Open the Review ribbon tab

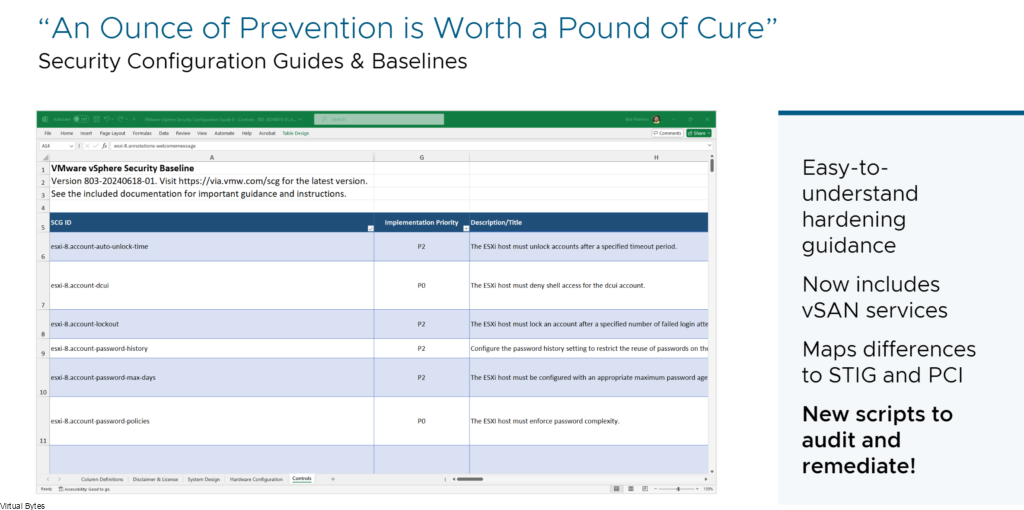coord(183,133)
